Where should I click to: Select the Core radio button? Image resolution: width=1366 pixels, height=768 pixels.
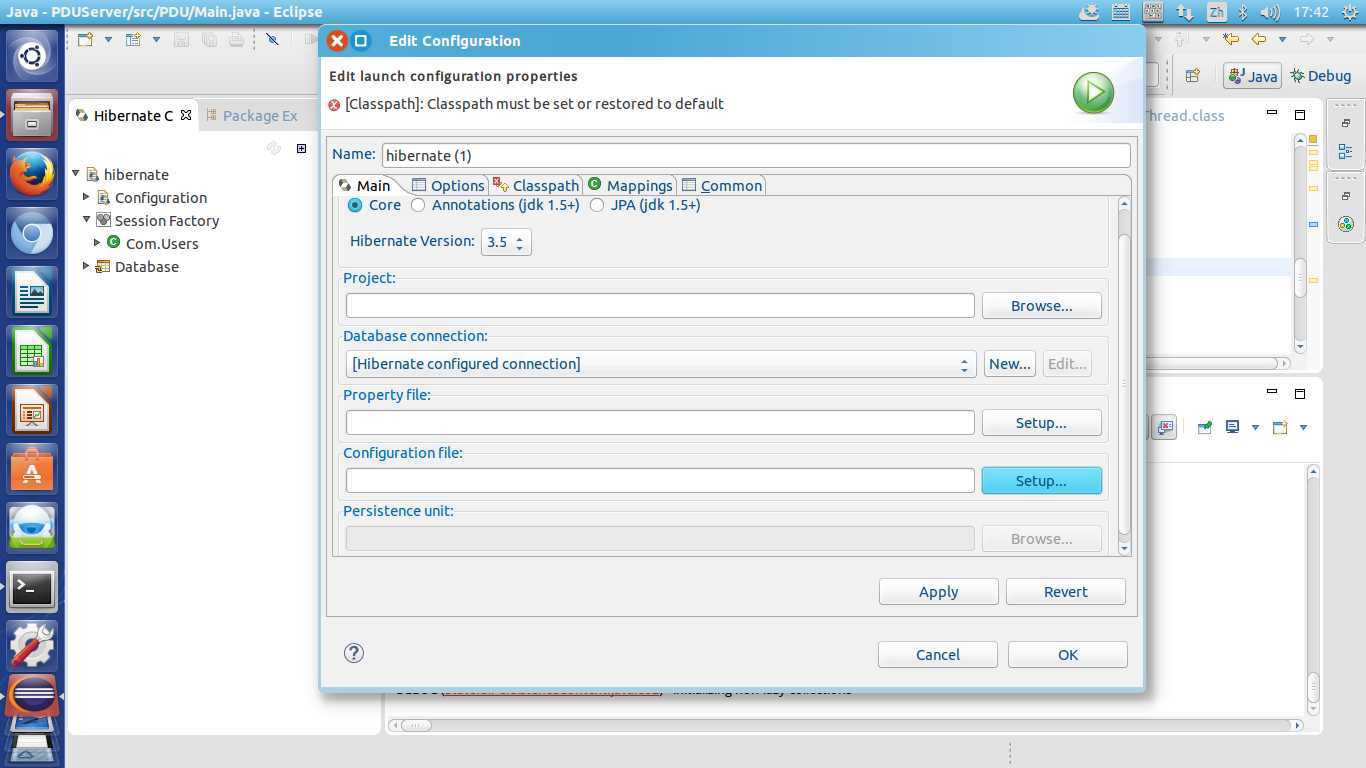click(x=355, y=205)
